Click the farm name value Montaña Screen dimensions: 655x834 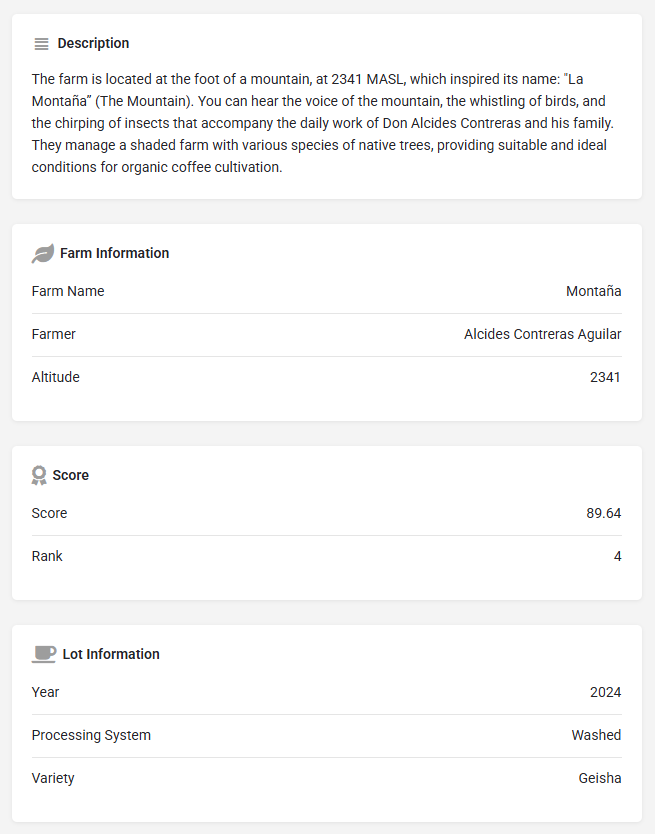pos(593,291)
